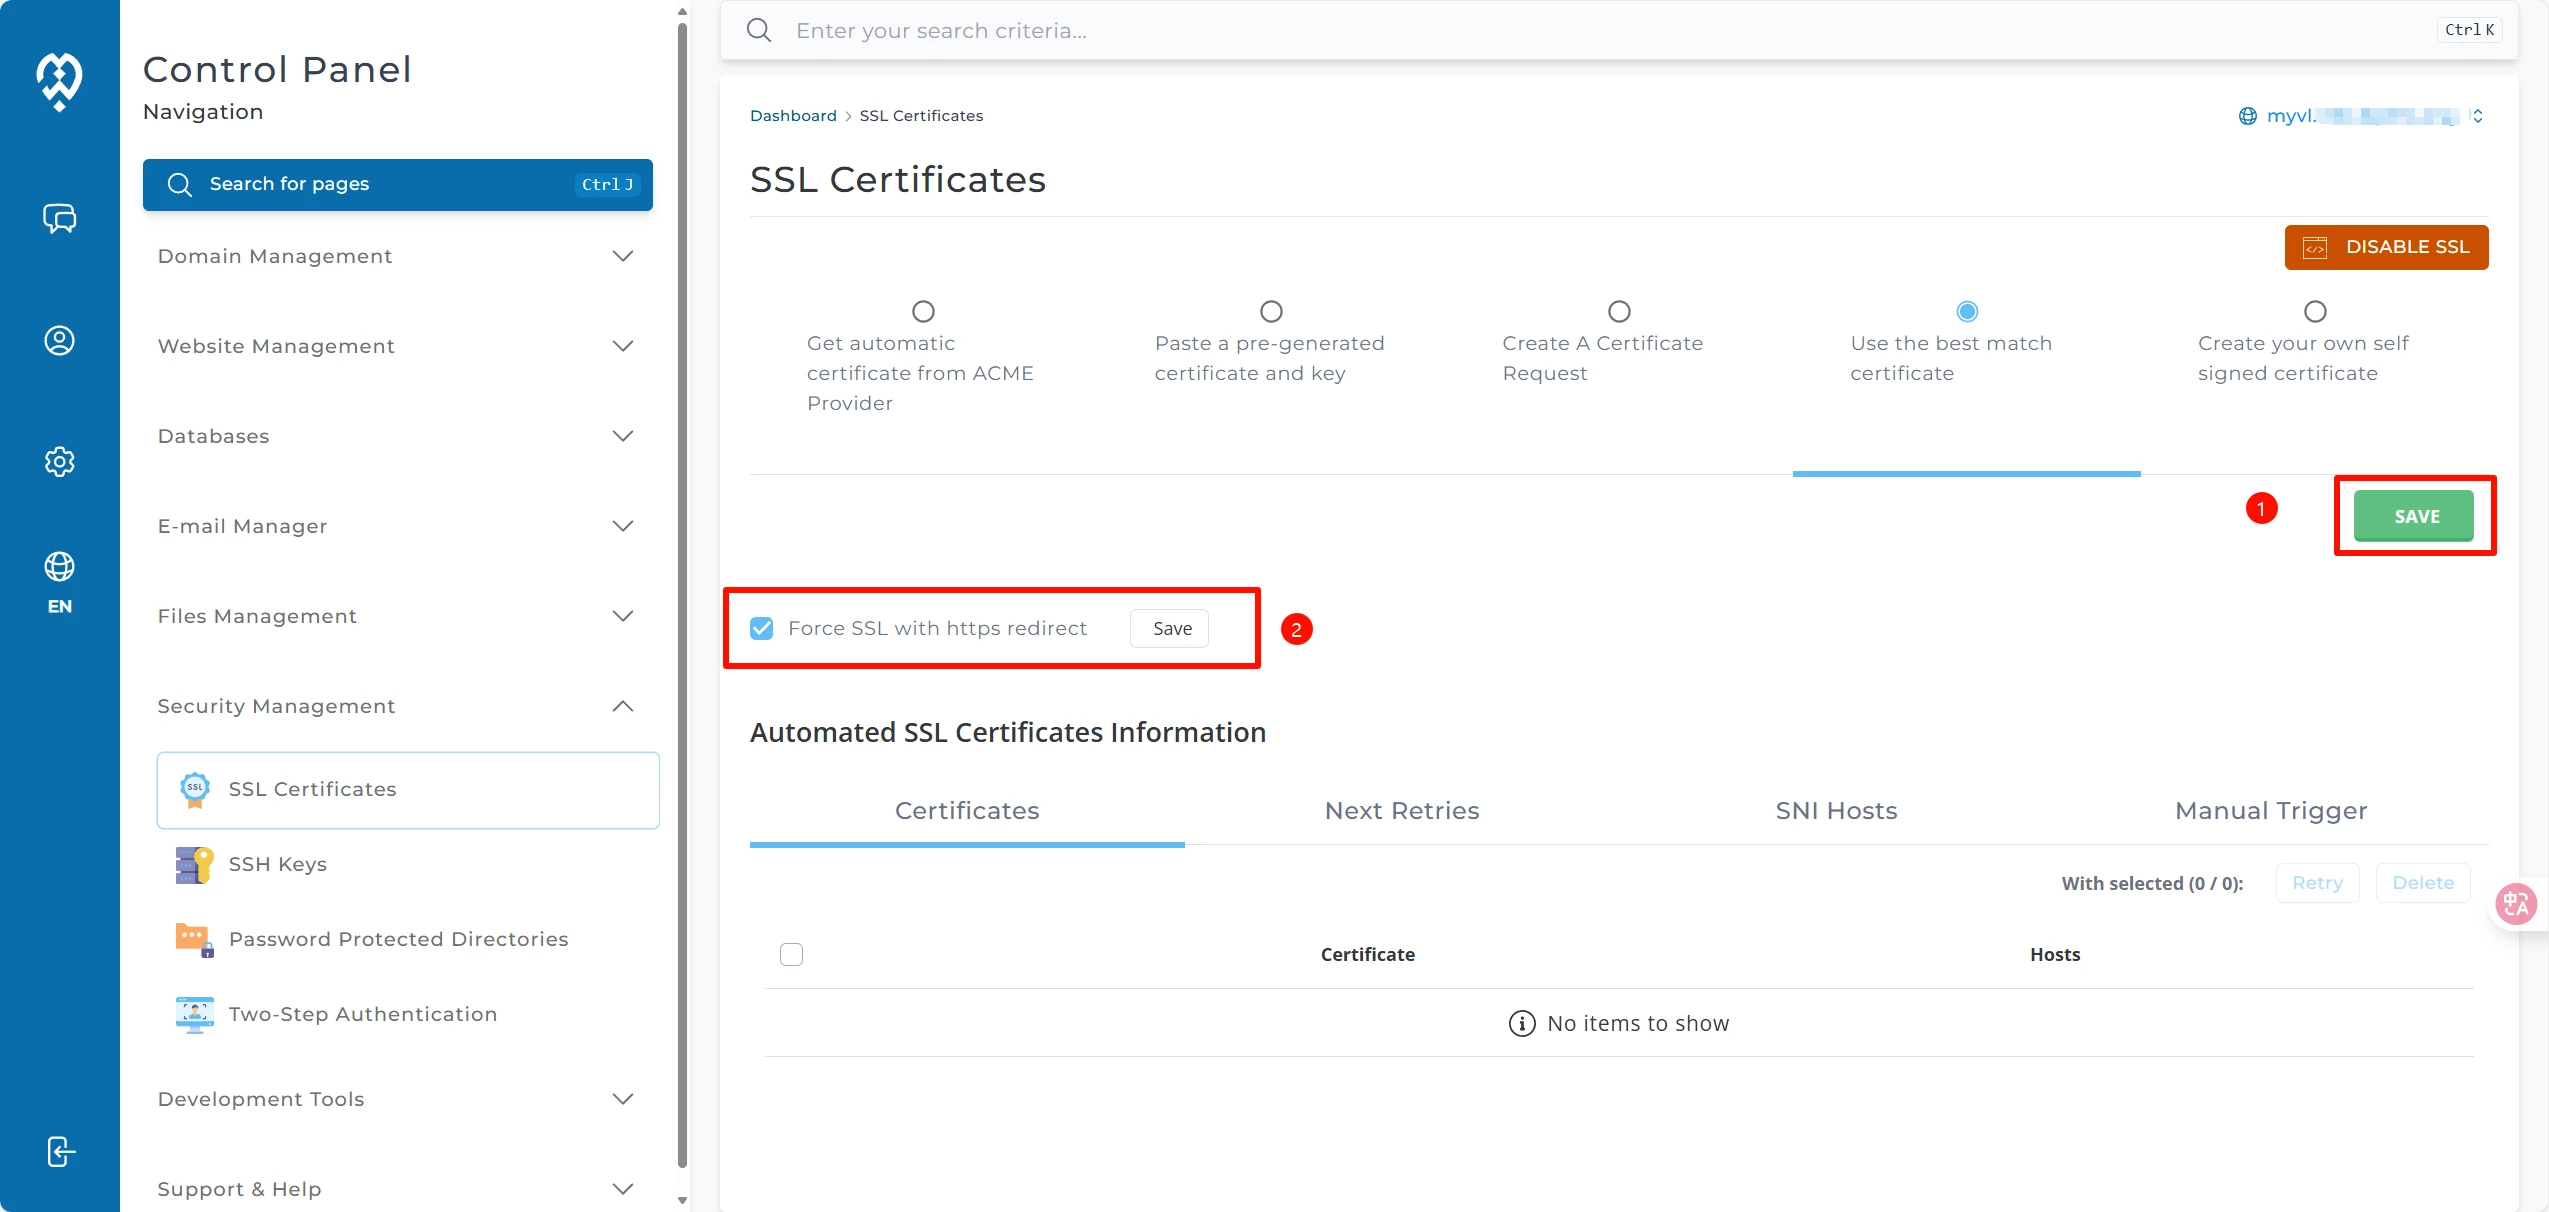
Task: Click the logout icon at sidebar bottom
Action: 59,1151
